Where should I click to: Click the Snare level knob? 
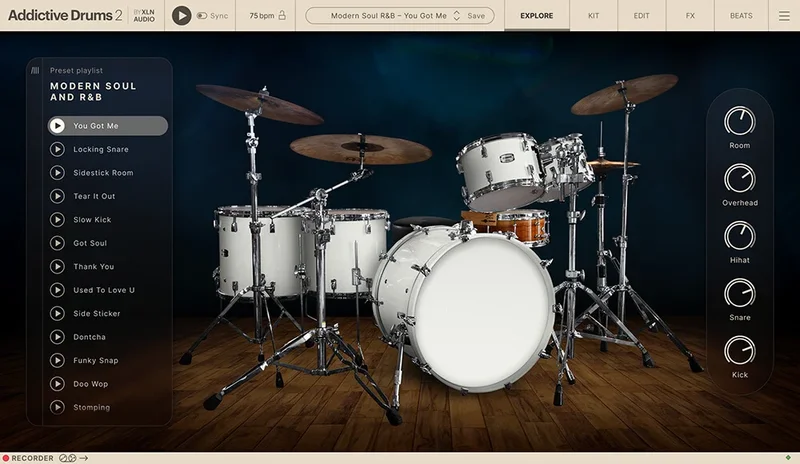[x=739, y=294]
